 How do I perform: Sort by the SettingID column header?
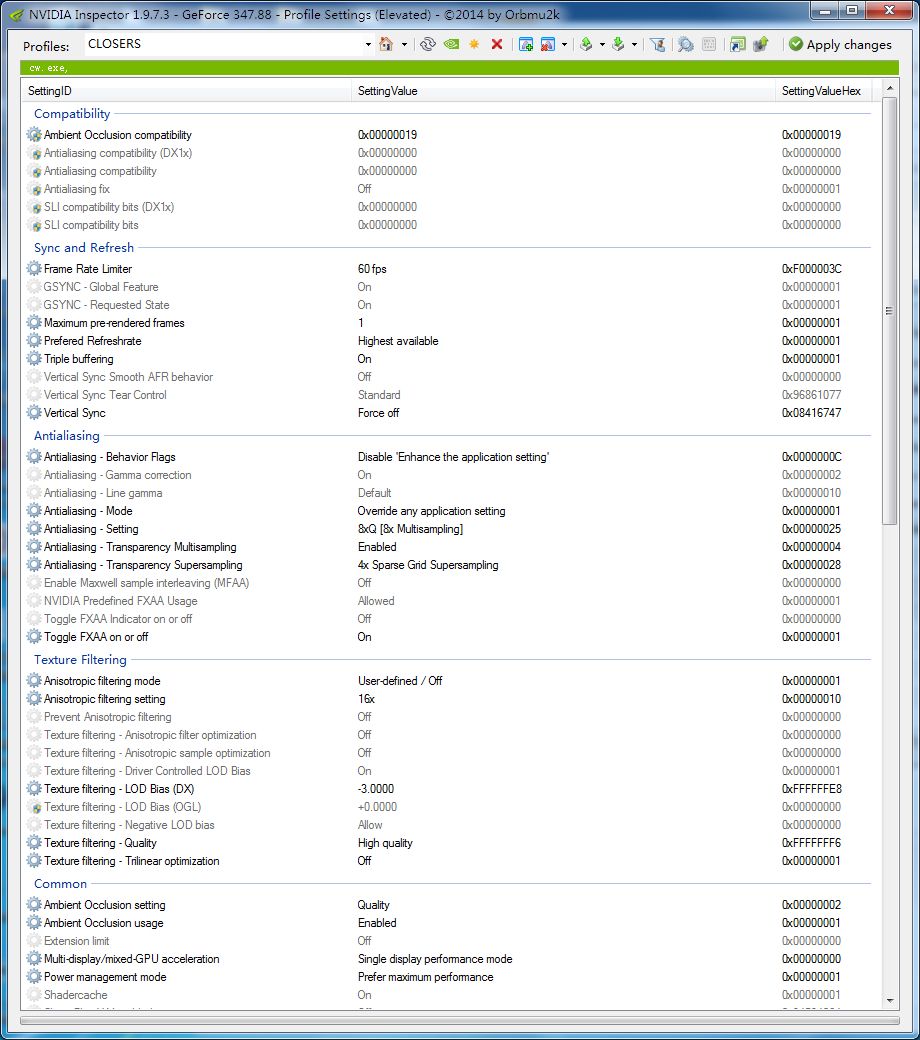click(x=187, y=91)
